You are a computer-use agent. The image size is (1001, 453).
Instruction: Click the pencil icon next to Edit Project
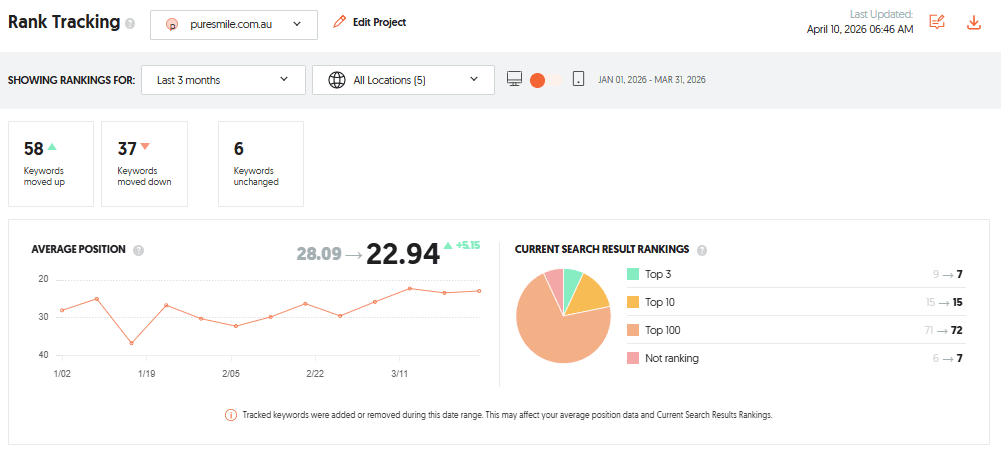click(x=340, y=22)
